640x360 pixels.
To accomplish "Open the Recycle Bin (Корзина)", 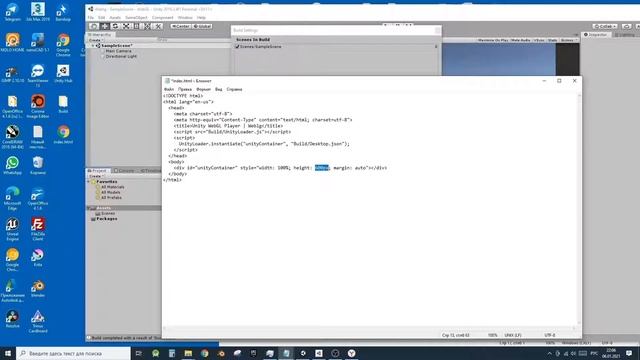I will click(x=38, y=165).
